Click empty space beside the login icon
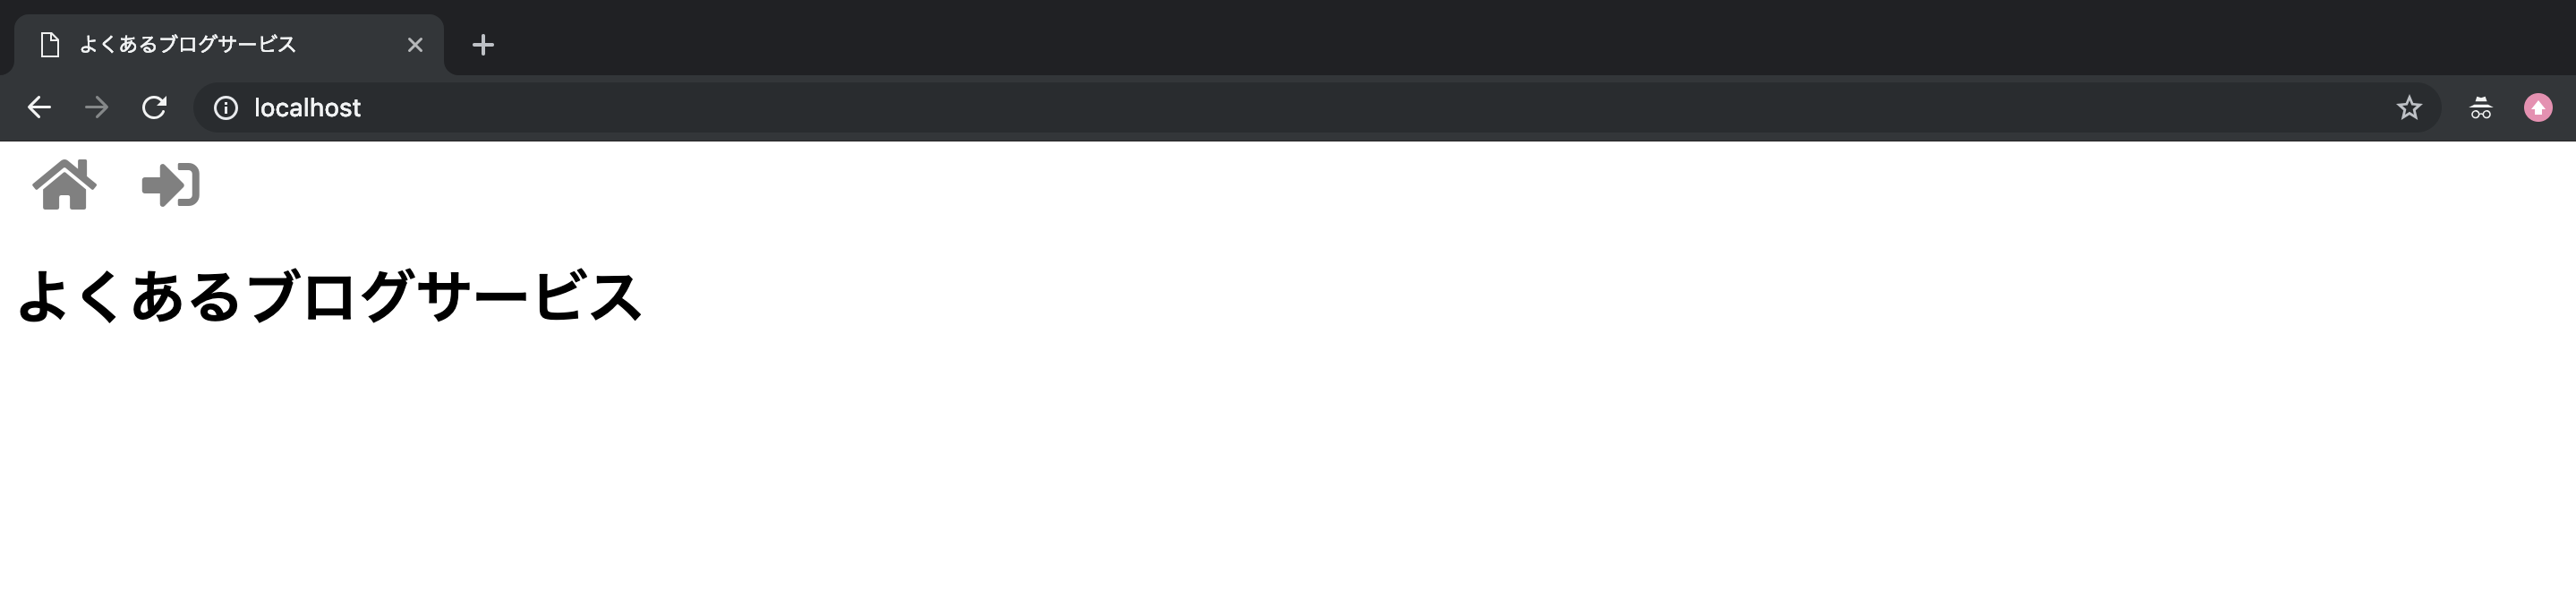2576x600 pixels. click(x=1300, y=185)
